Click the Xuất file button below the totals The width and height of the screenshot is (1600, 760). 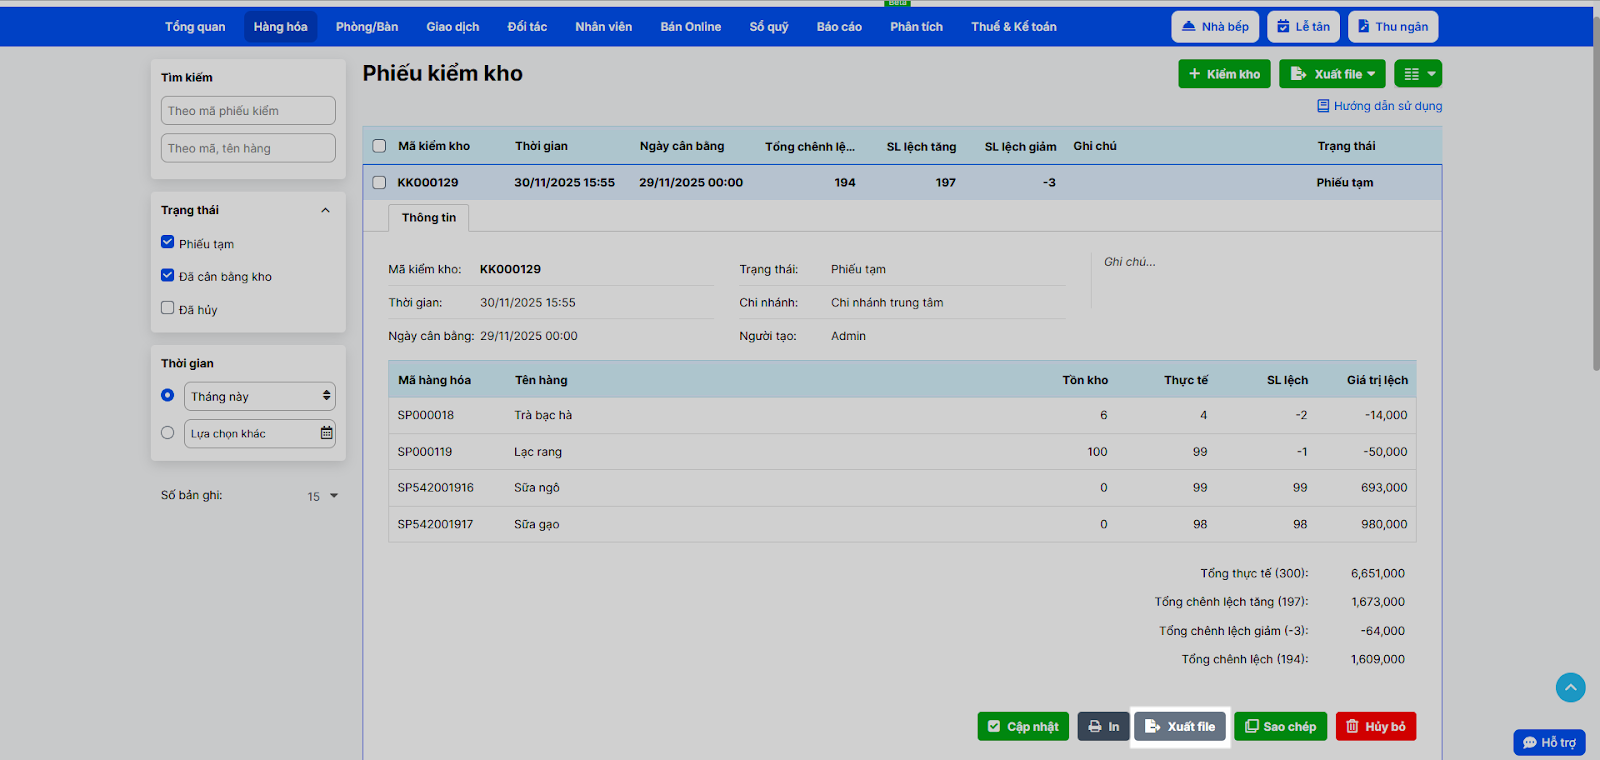pos(1180,727)
